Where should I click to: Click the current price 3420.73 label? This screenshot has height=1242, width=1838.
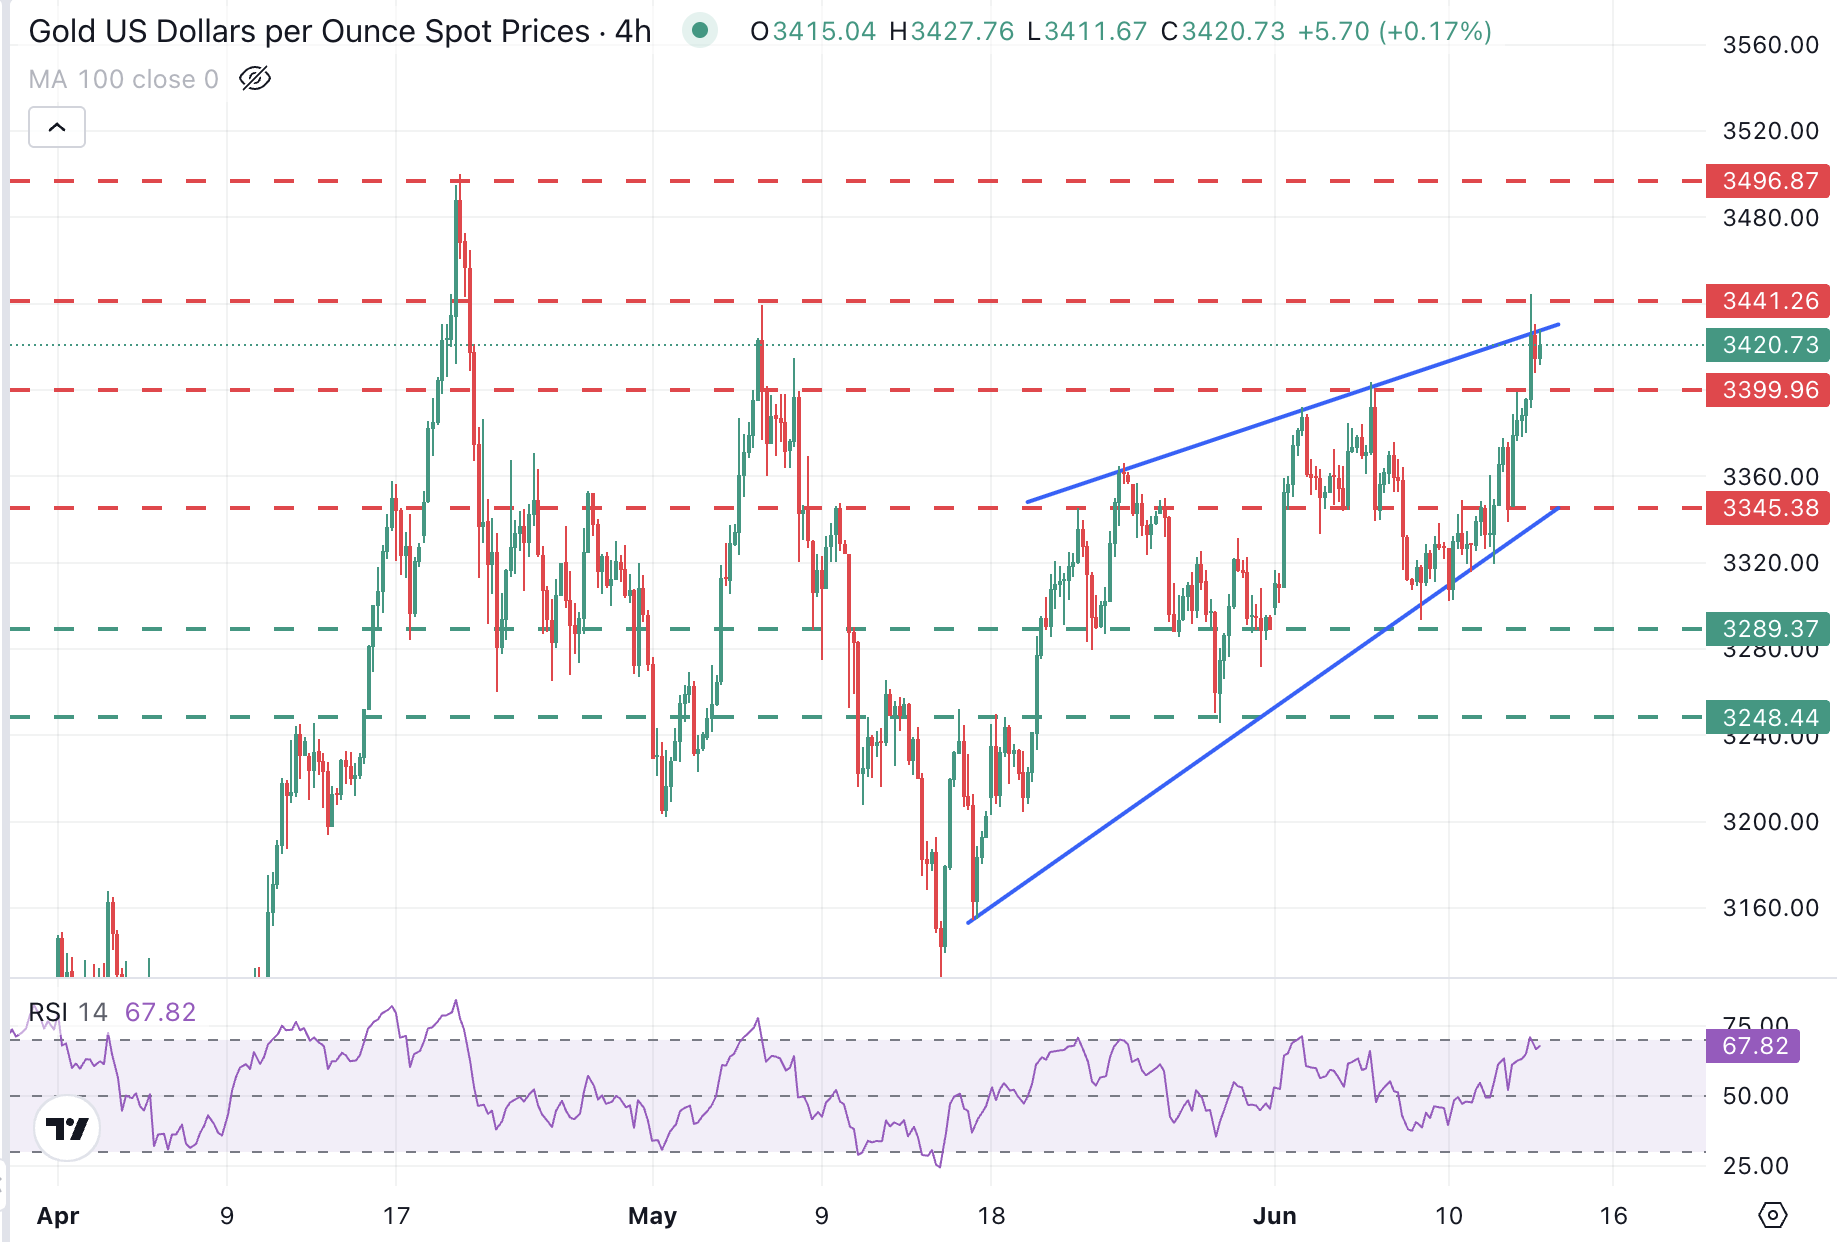click(x=1768, y=345)
